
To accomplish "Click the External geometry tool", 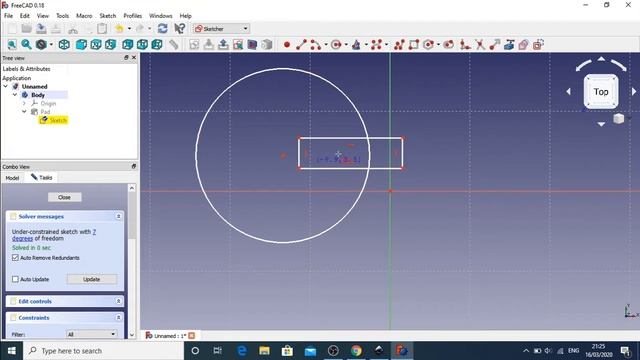I will pos(509,44).
